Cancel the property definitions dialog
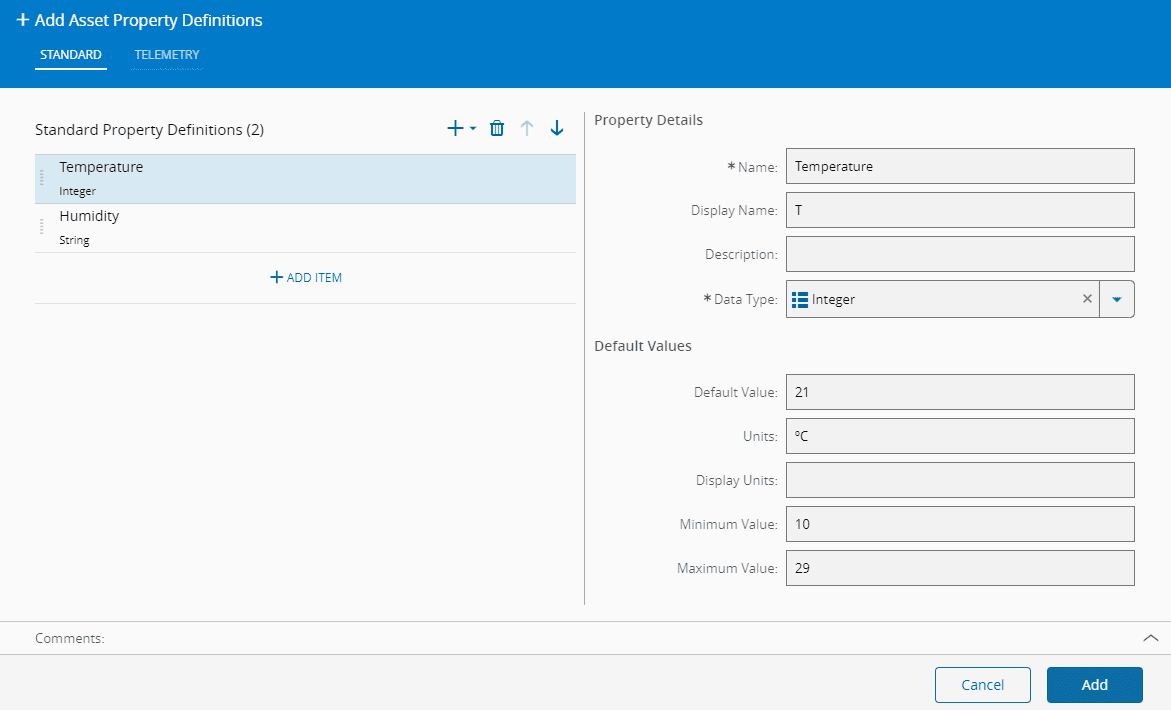The image size is (1171, 710). pyautogui.click(x=982, y=685)
